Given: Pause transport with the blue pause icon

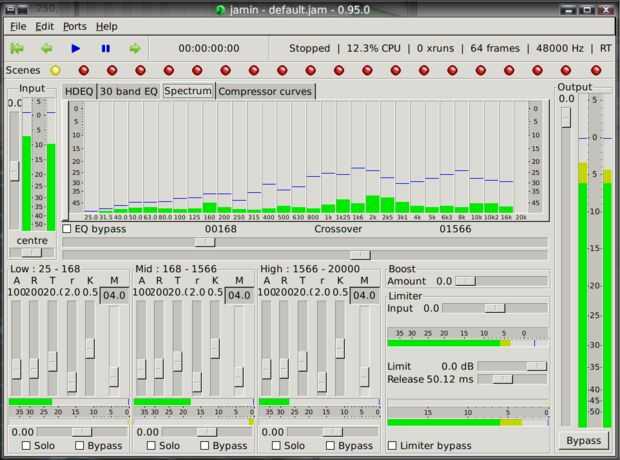Looking at the screenshot, I should click(105, 49).
